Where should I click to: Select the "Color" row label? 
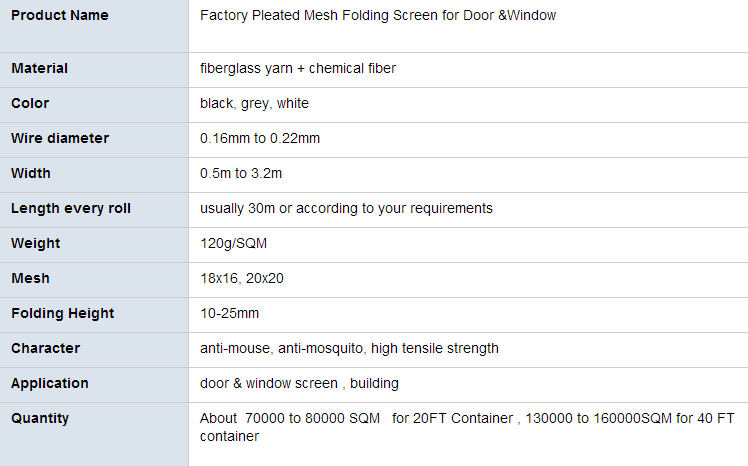30,103
